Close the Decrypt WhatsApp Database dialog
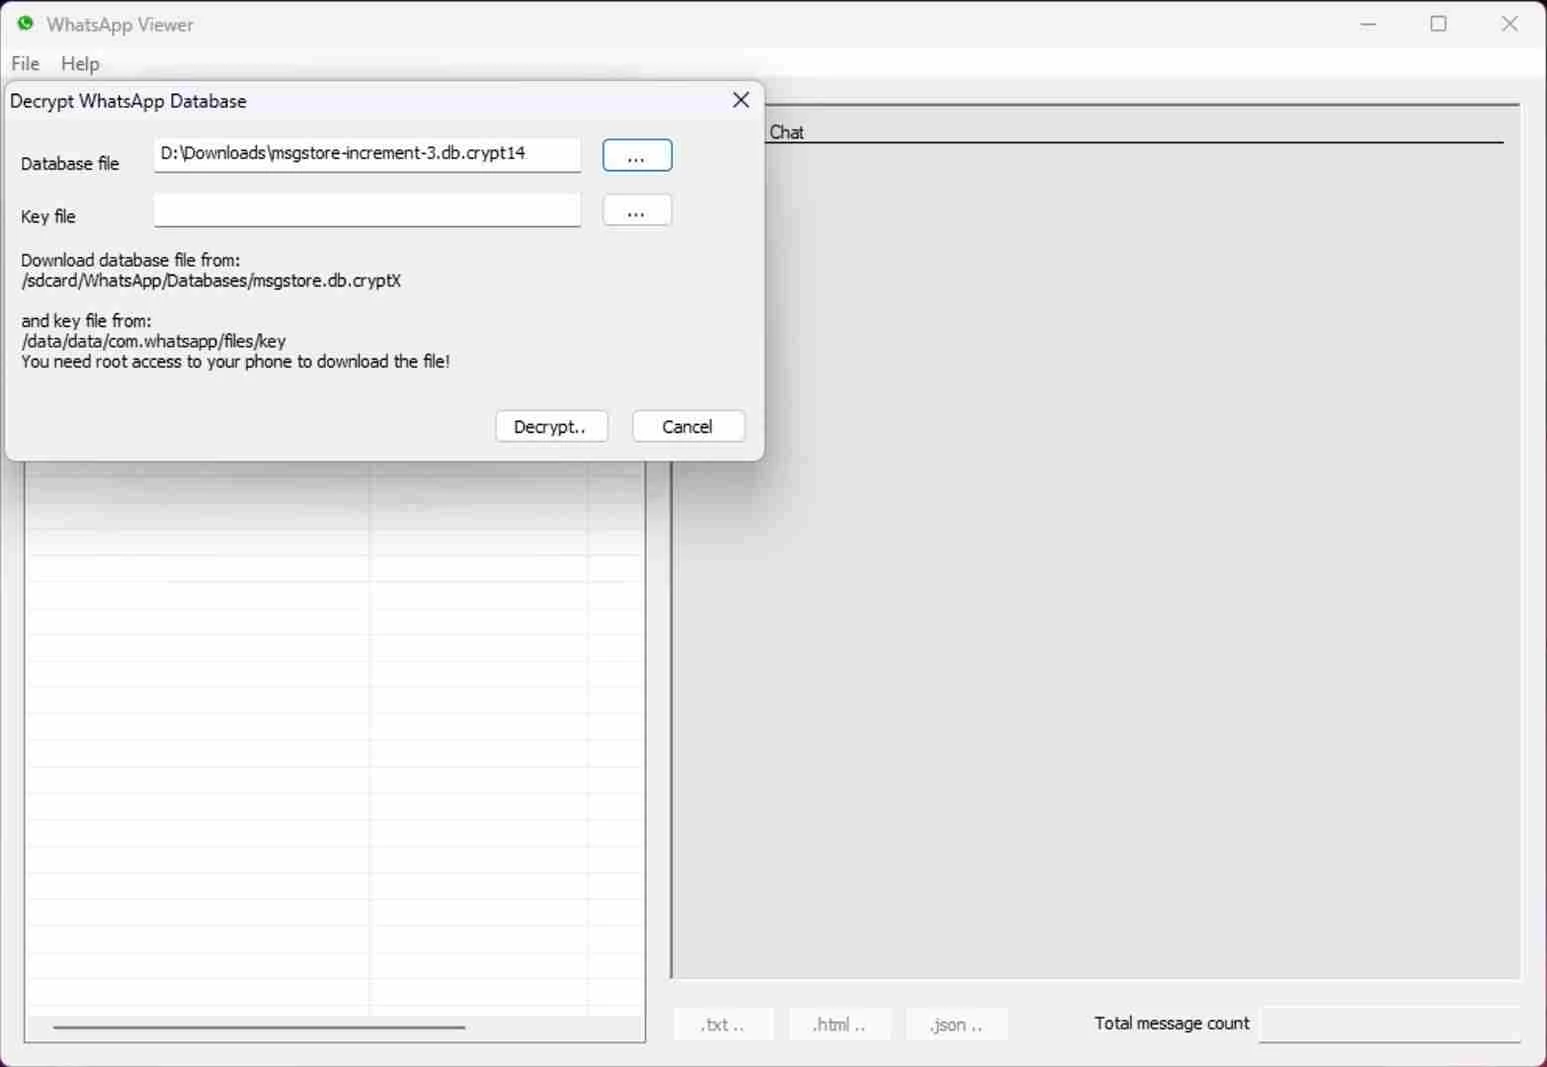The height and width of the screenshot is (1067, 1547). pos(740,100)
